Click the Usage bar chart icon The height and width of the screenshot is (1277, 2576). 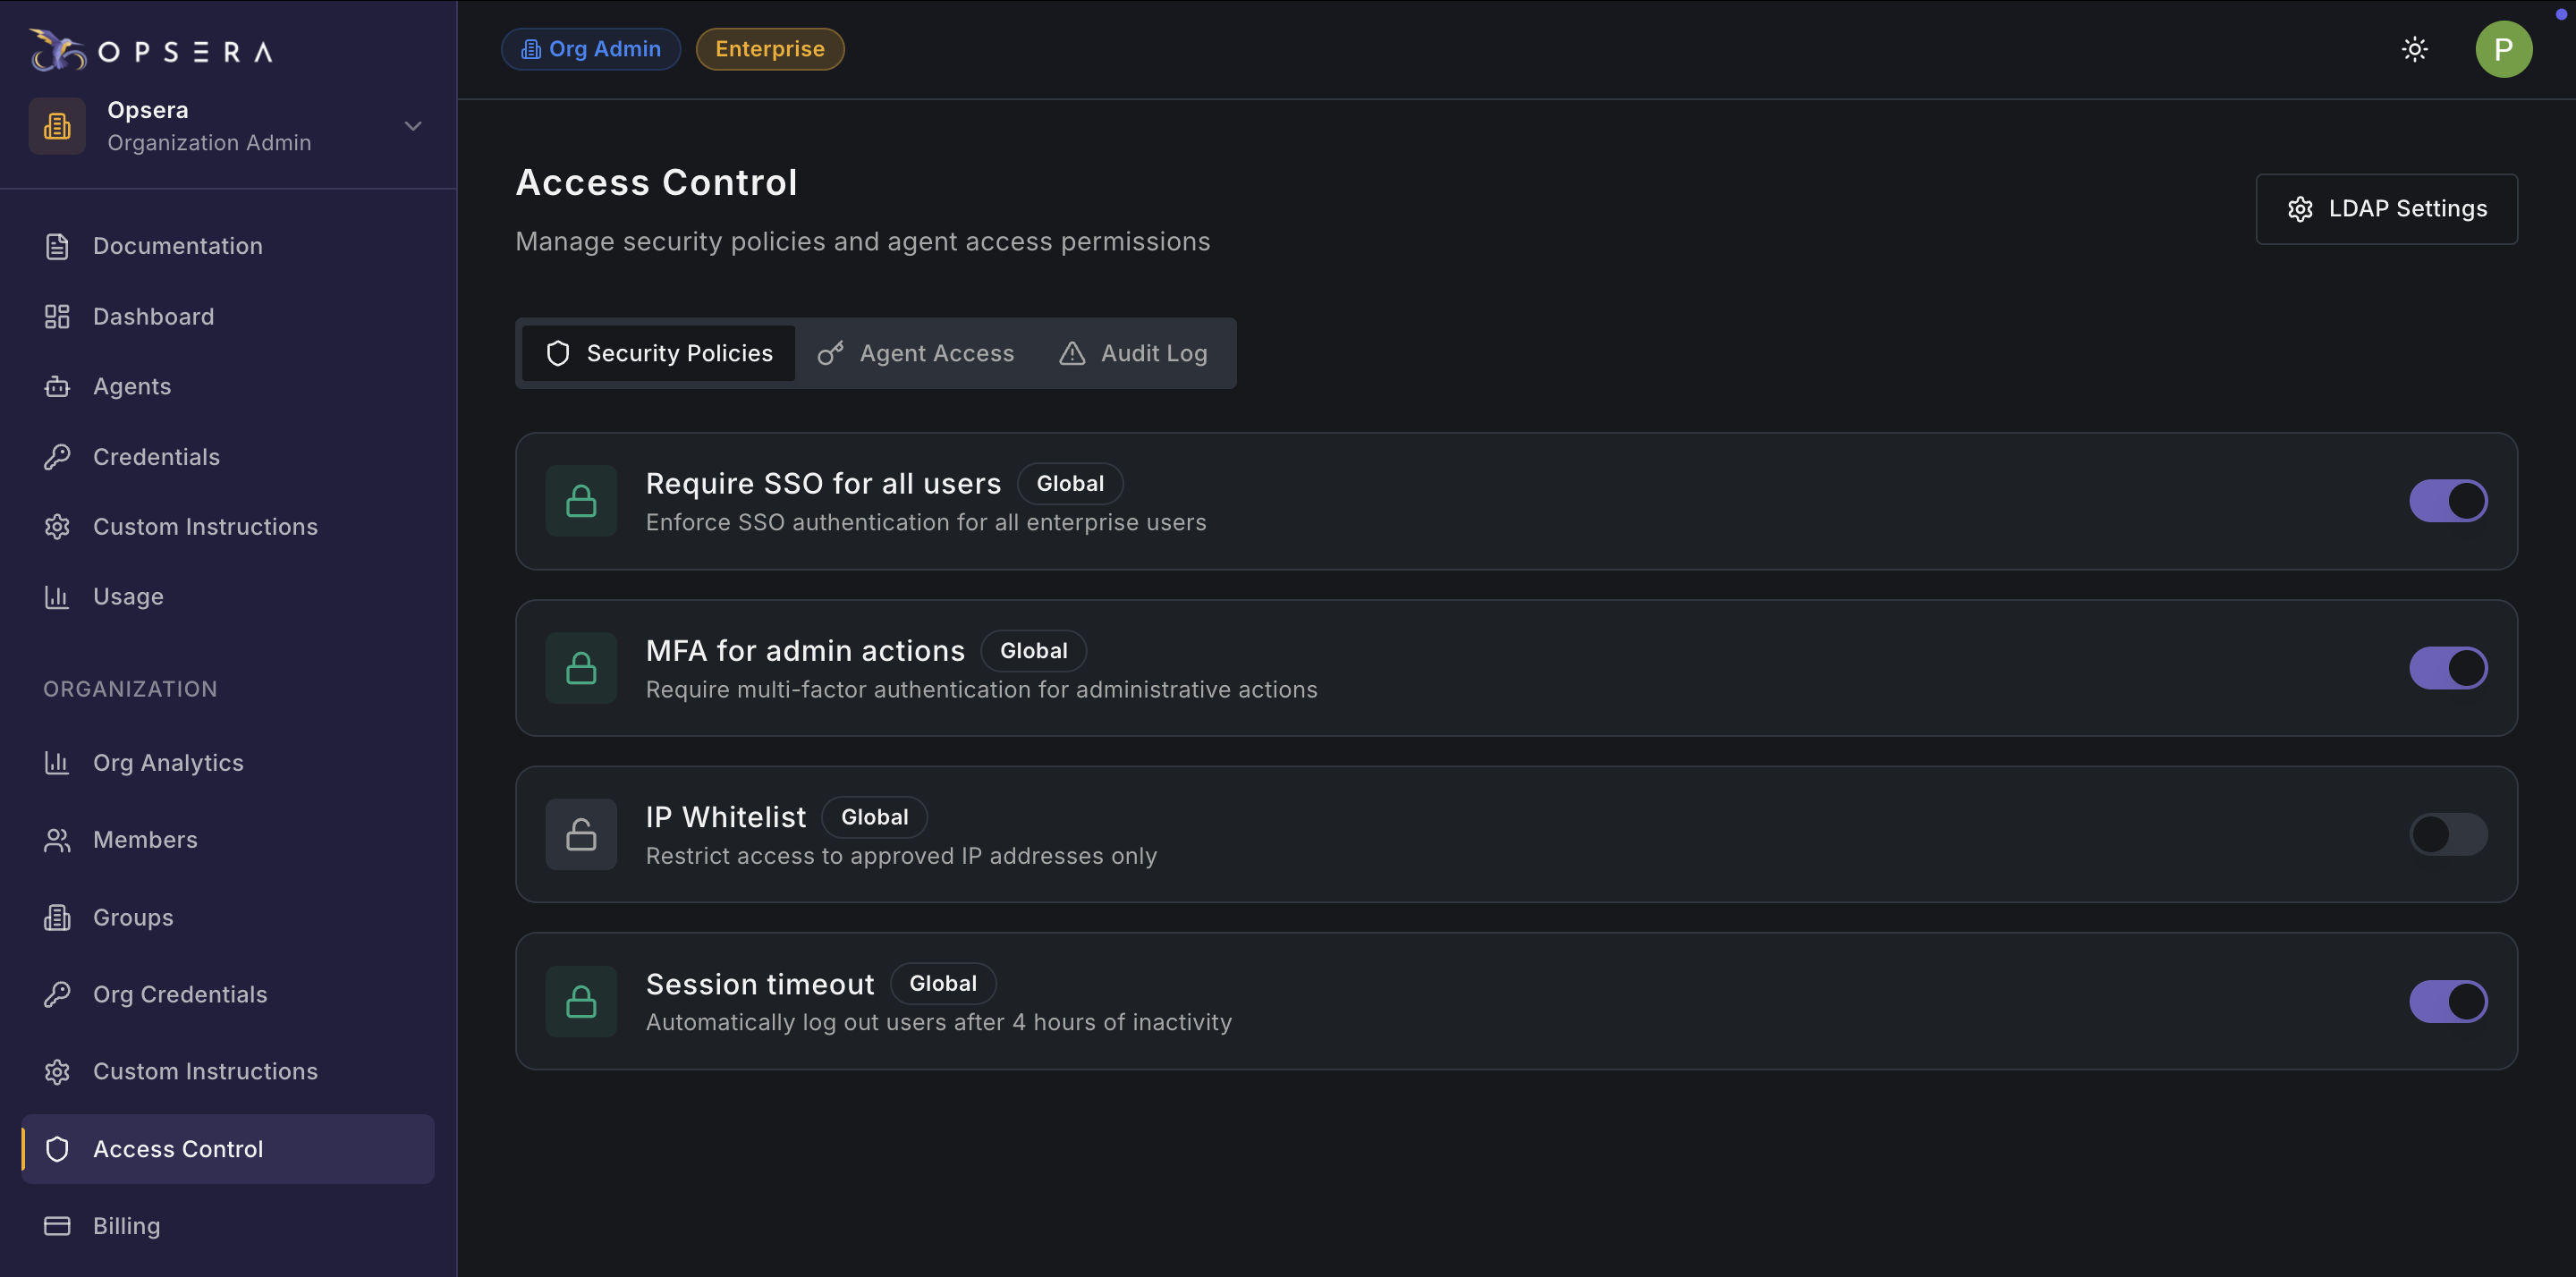tap(57, 597)
